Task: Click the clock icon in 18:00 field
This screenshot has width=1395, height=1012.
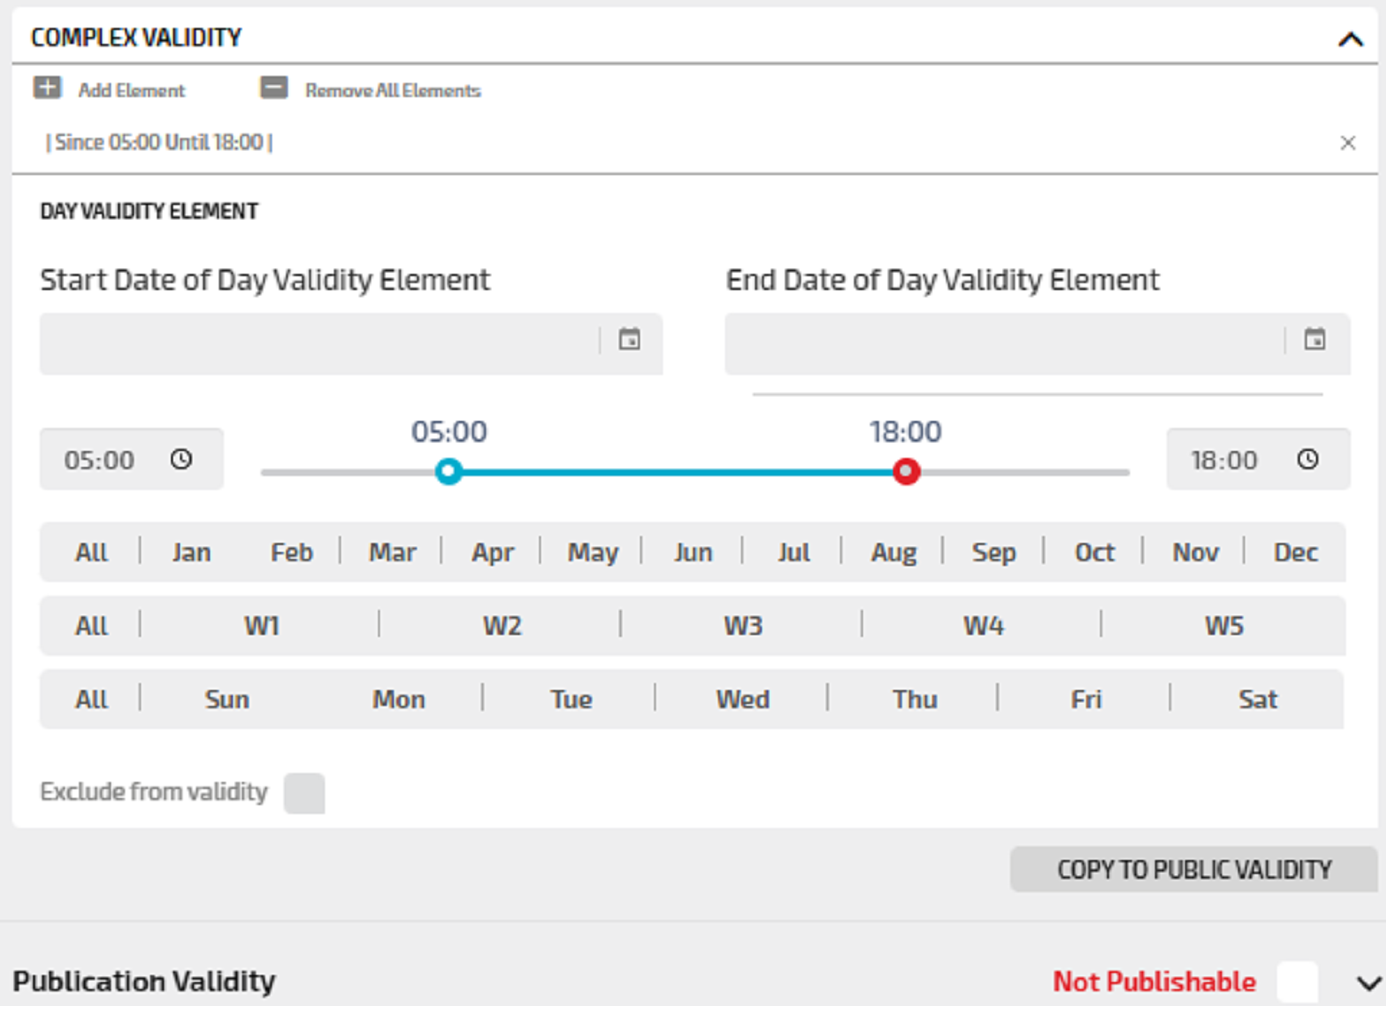Action: [1307, 460]
